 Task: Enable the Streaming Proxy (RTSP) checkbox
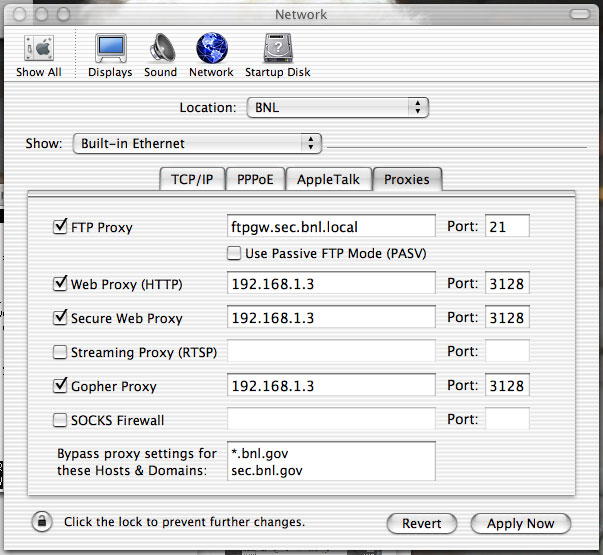pyautogui.click(x=59, y=352)
